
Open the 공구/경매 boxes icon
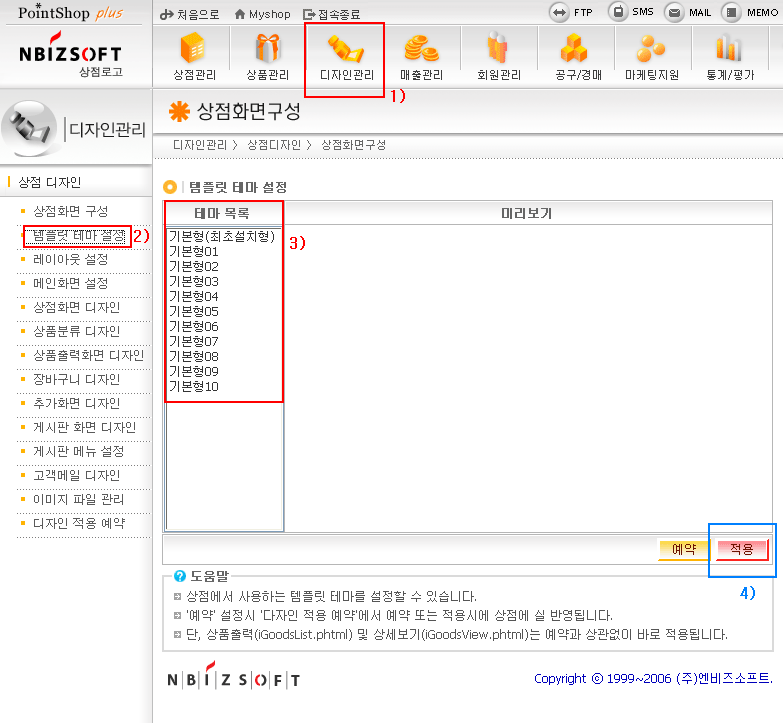coord(574,49)
